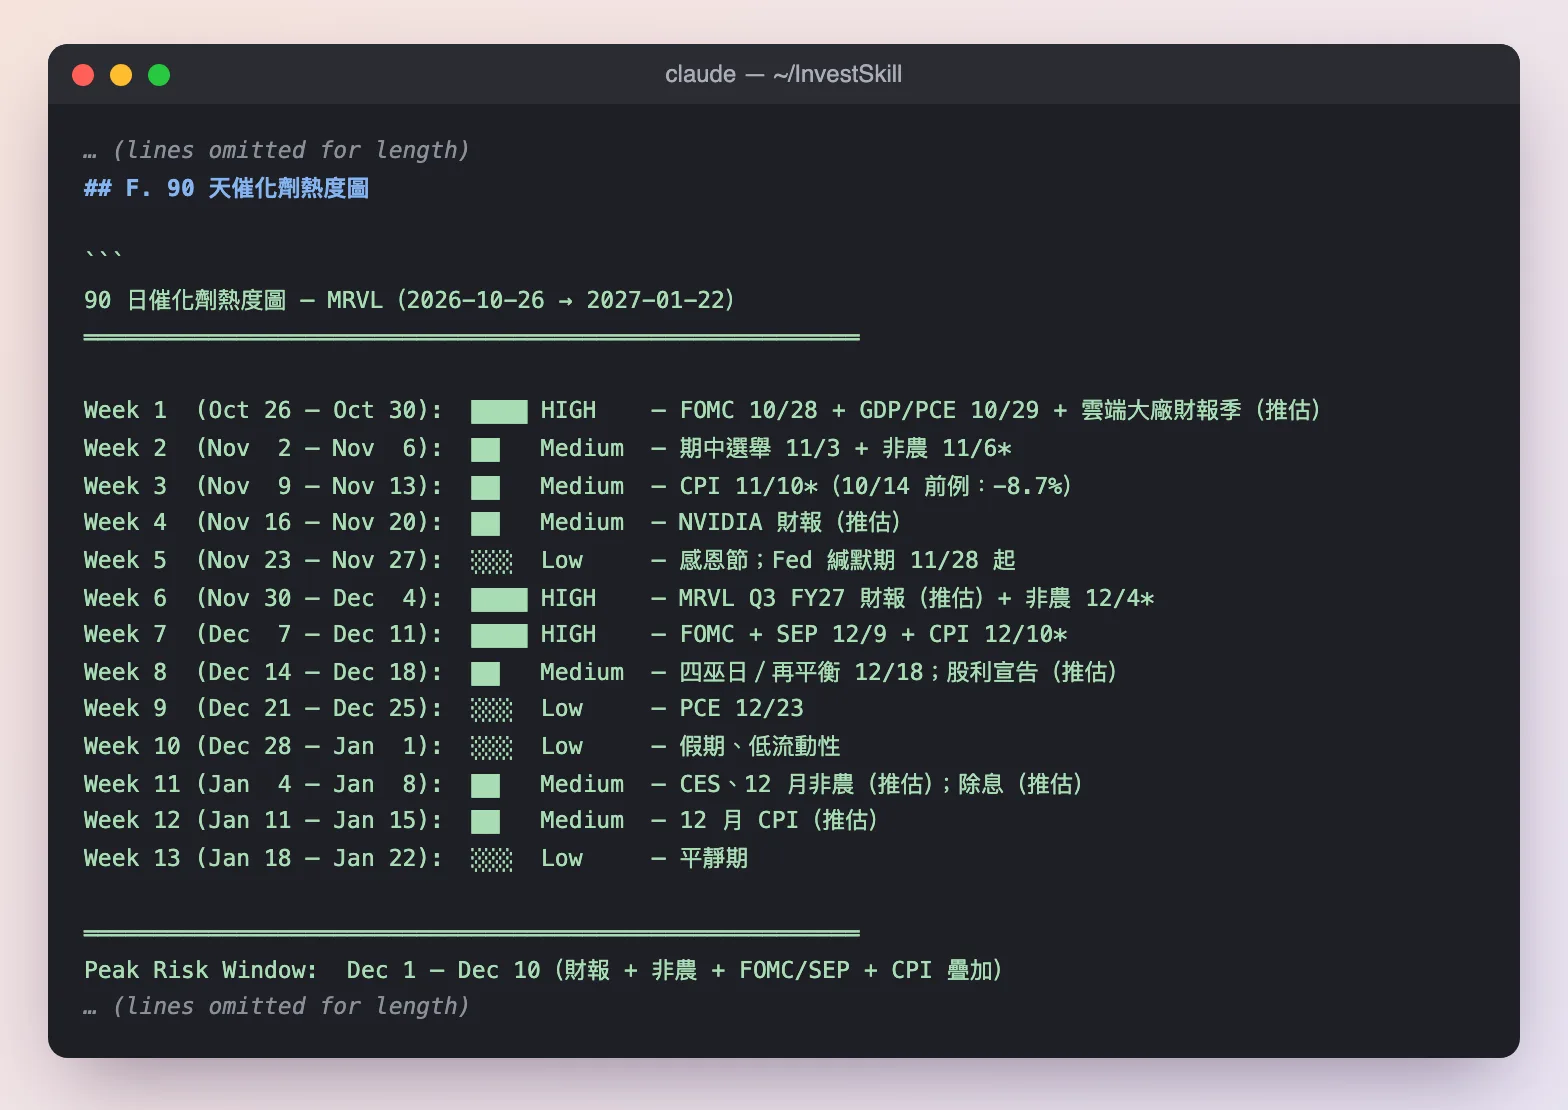Select '四巫日／再平衡 12/18' text
The height and width of the screenshot is (1110, 1568).
pos(801,672)
